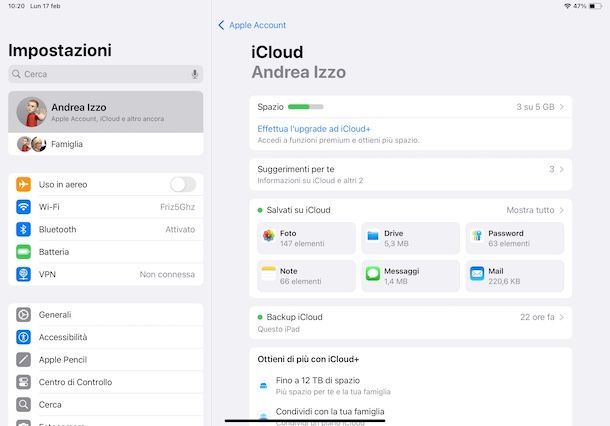Tap the battery indicator in the status bar
Viewport: 610px width, 426px height.
tap(596, 6)
